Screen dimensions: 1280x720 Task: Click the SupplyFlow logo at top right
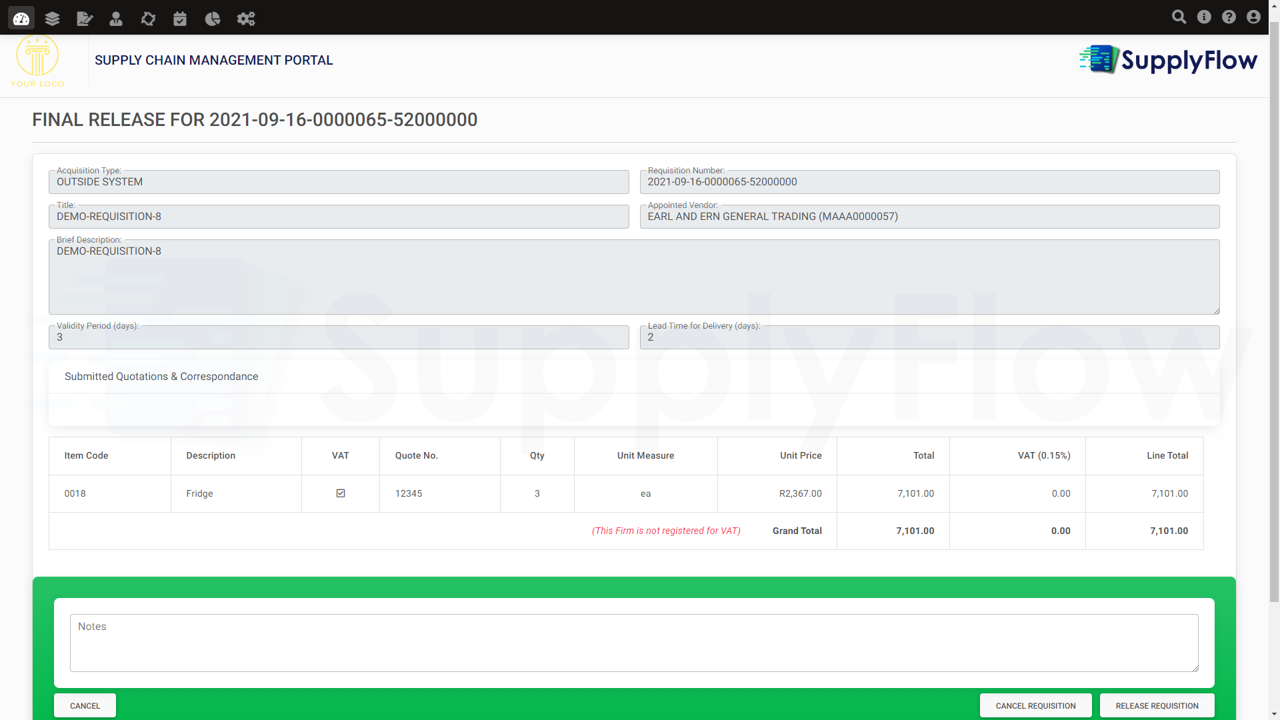pos(1168,60)
